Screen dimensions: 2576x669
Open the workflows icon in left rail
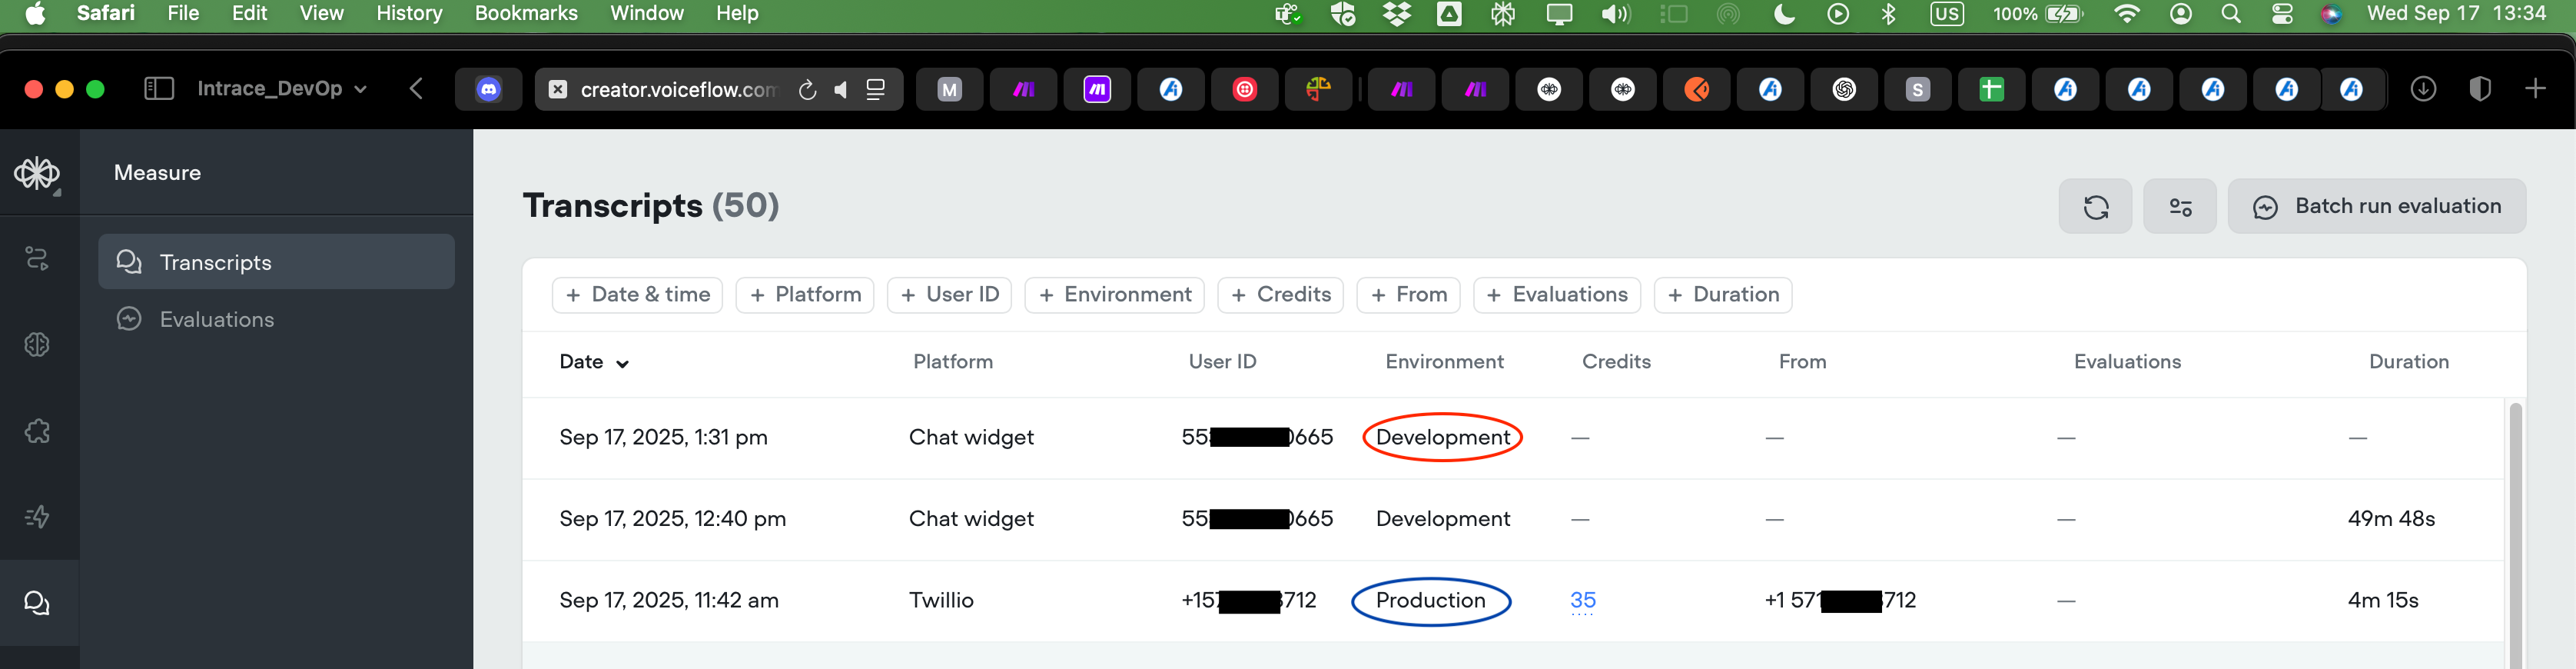tap(37, 259)
